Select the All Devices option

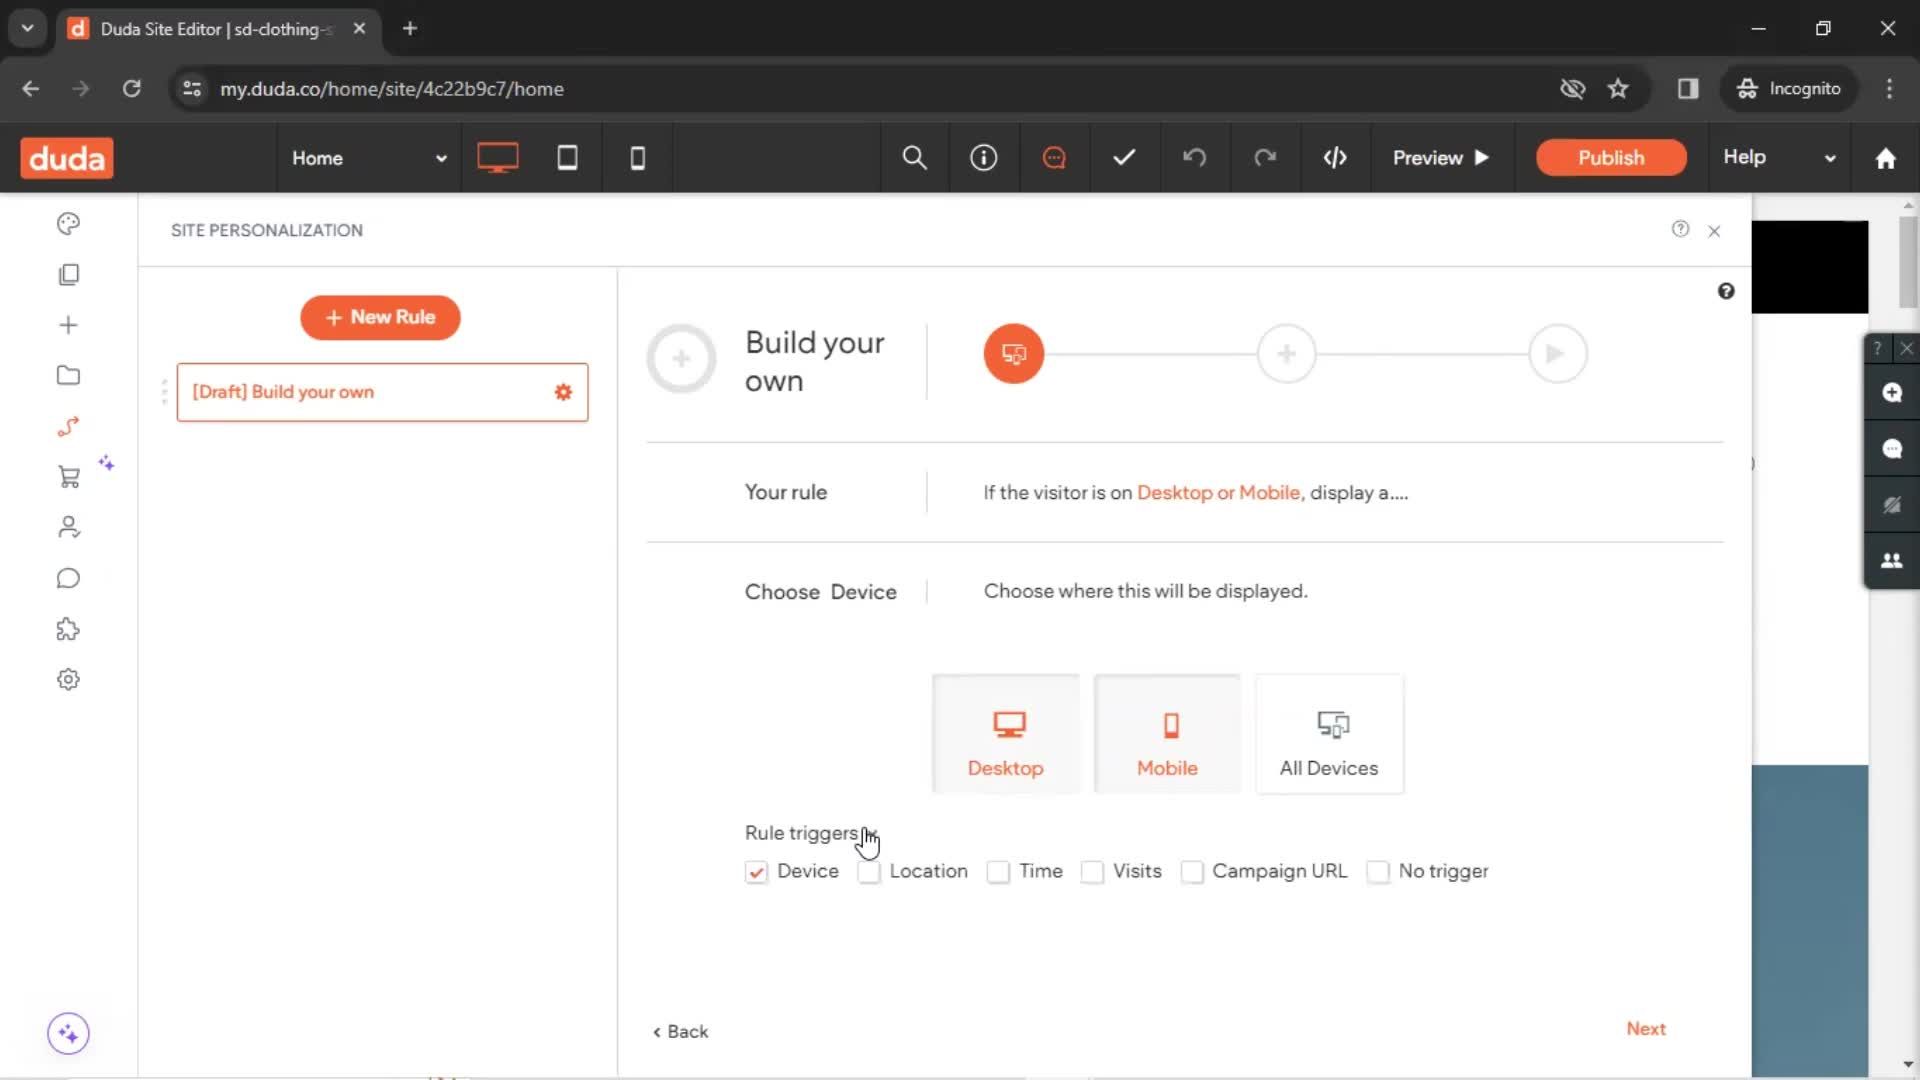tap(1329, 734)
